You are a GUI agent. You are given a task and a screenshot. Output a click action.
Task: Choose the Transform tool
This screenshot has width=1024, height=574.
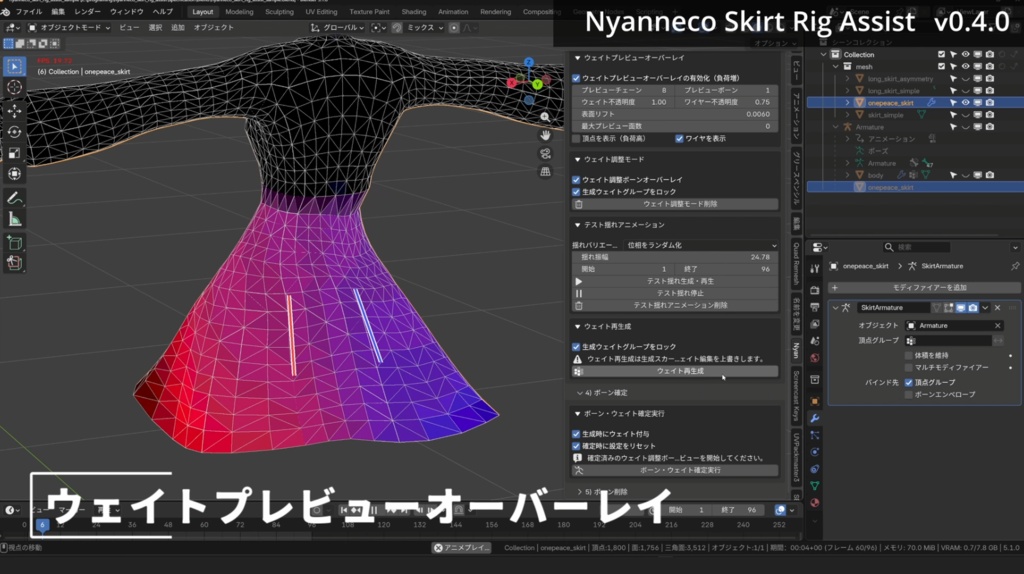coord(14,174)
